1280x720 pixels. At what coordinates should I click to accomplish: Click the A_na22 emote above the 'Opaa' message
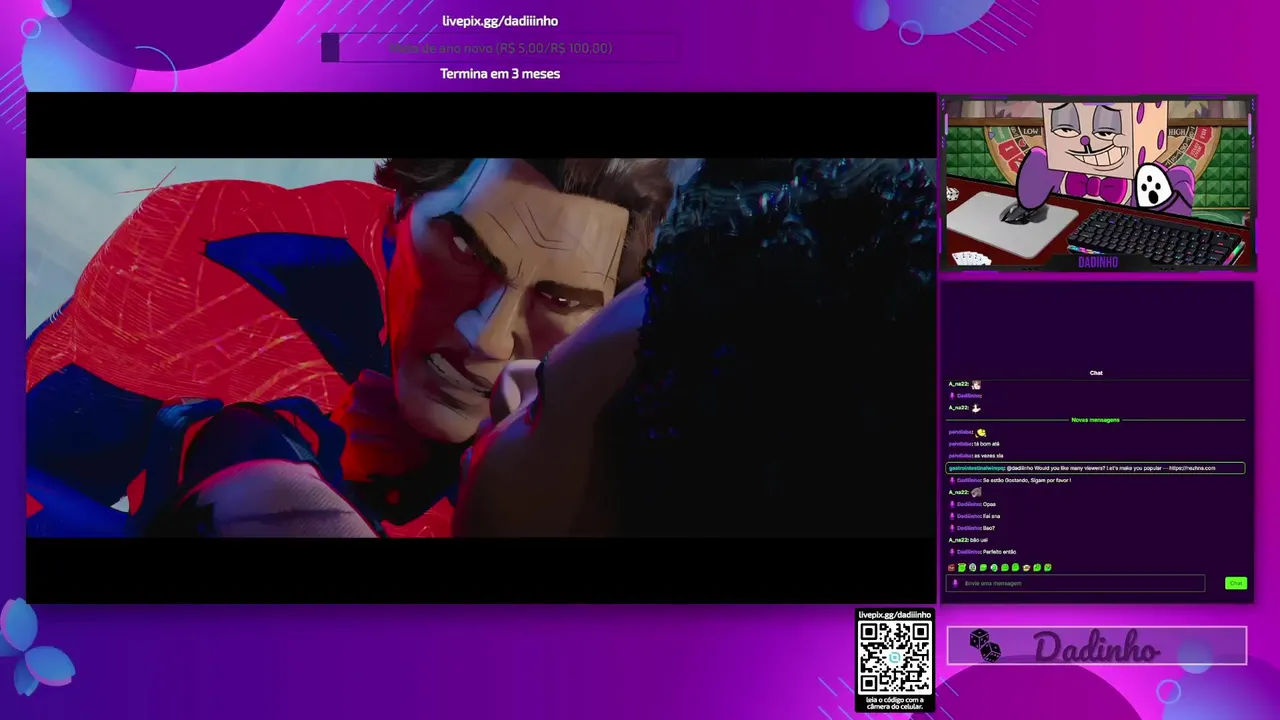click(976, 492)
